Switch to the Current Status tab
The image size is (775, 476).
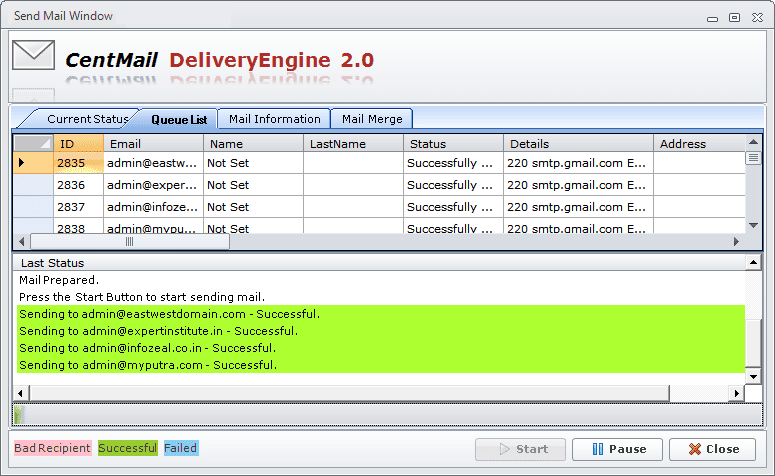pos(84,119)
